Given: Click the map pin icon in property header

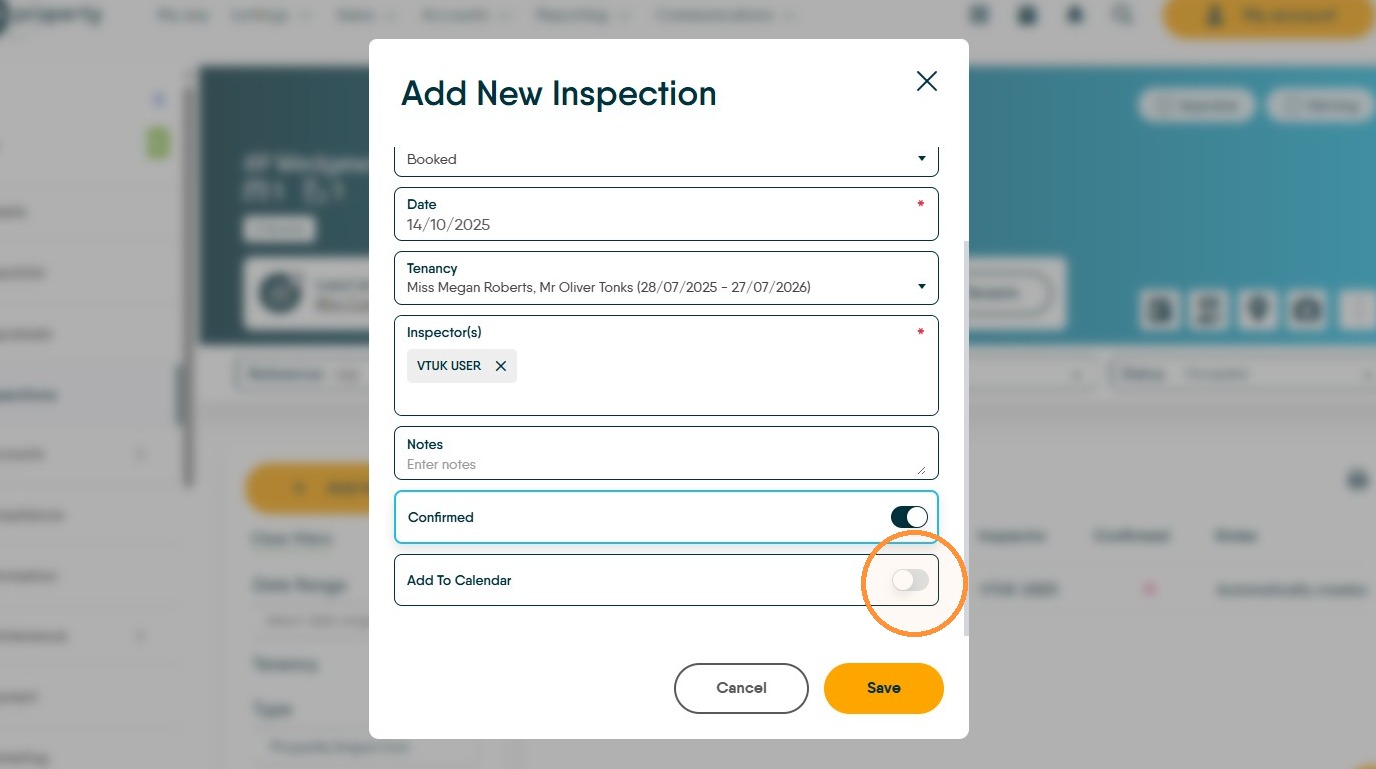Looking at the screenshot, I should [1257, 310].
